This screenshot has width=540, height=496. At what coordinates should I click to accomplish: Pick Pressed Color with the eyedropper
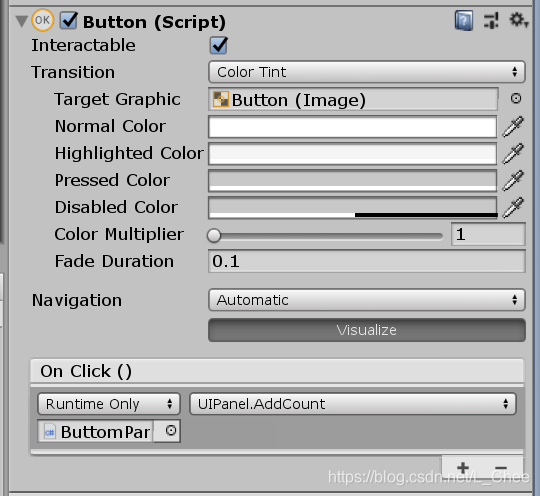tap(513, 180)
